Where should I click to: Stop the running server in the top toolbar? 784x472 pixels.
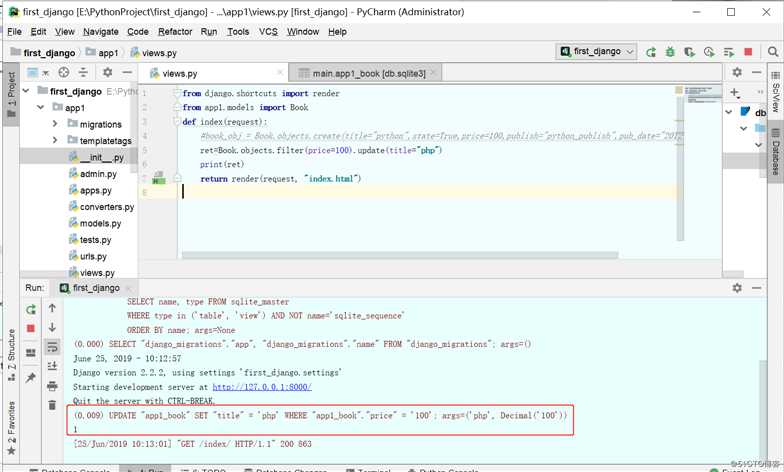pos(748,52)
